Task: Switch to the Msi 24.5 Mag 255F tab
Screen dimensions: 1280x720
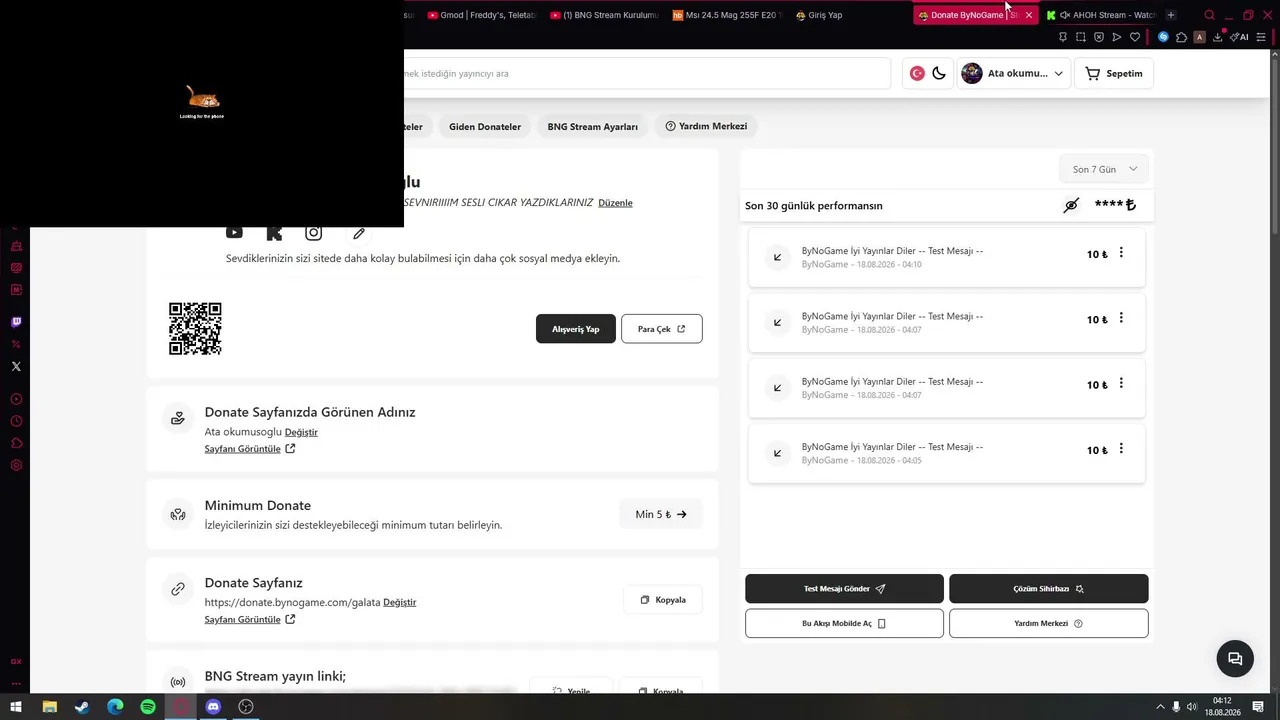Action: click(728, 15)
